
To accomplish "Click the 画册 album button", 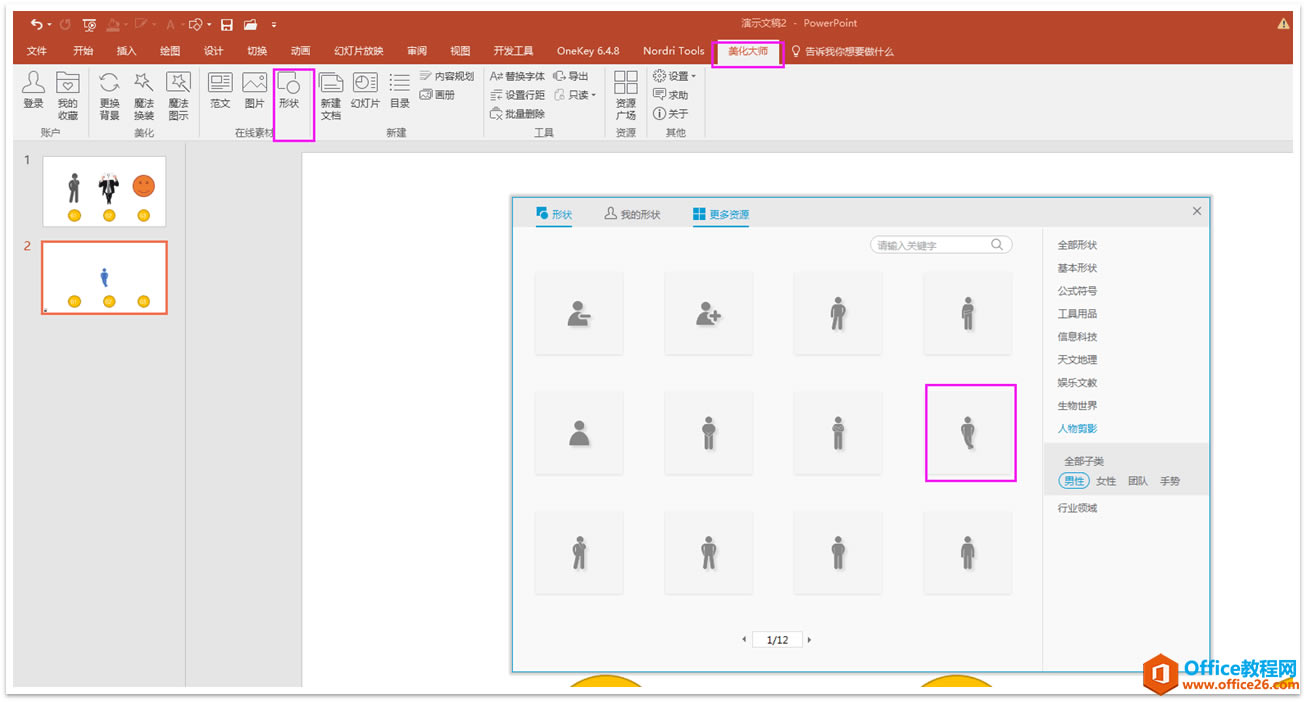I will pyautogui.click(x=437, y=95).
